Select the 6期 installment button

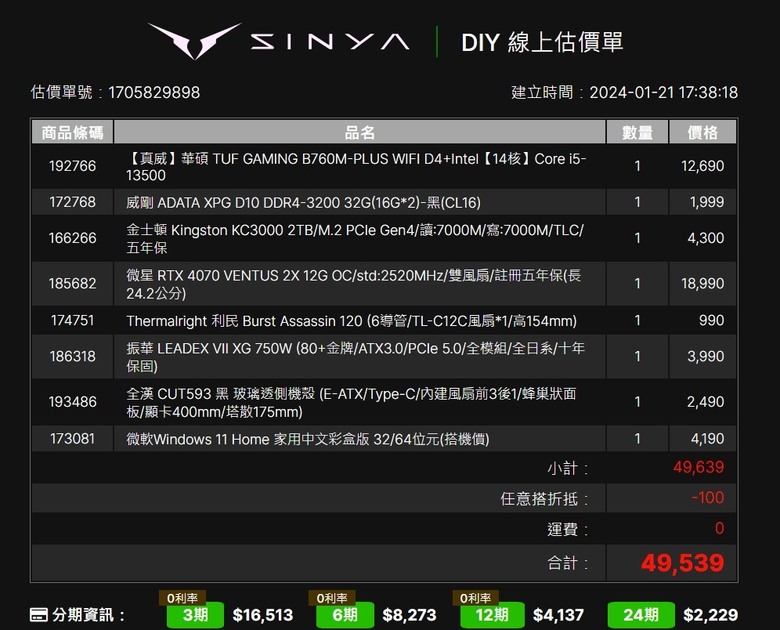click(345, 615)
